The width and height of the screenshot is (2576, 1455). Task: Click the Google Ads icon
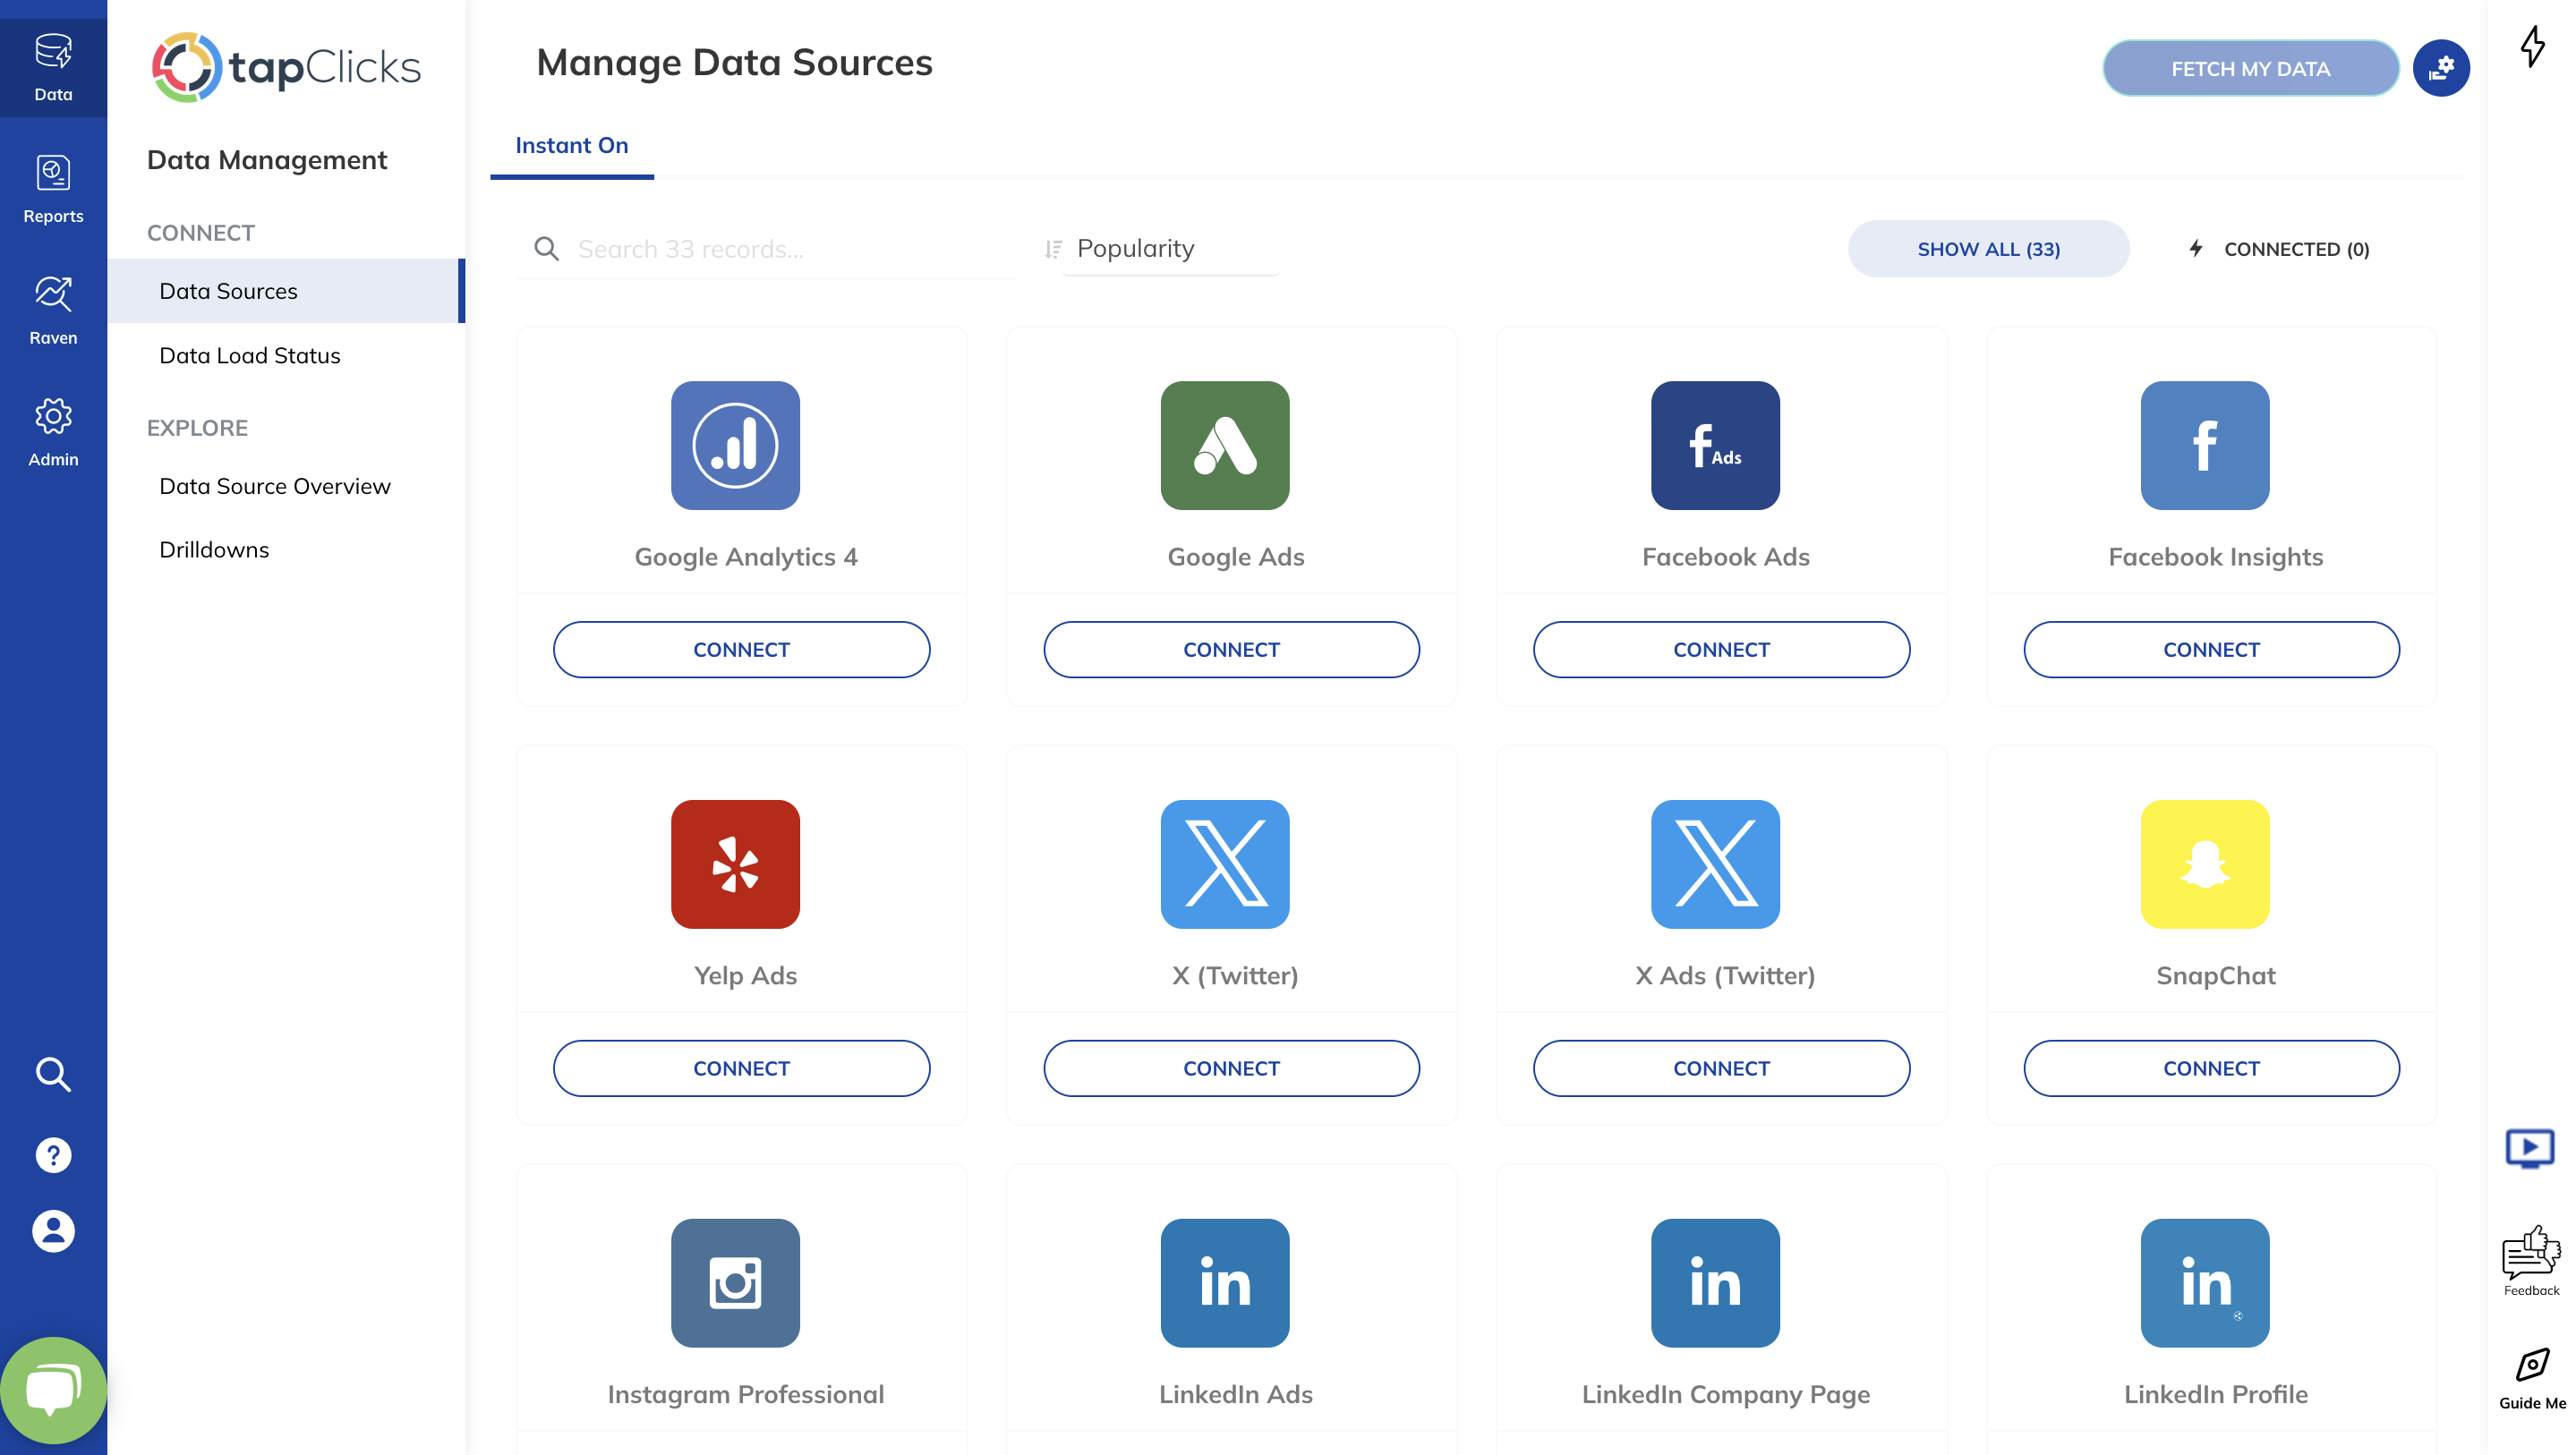pyautogui.click(x=1225, y=445)
